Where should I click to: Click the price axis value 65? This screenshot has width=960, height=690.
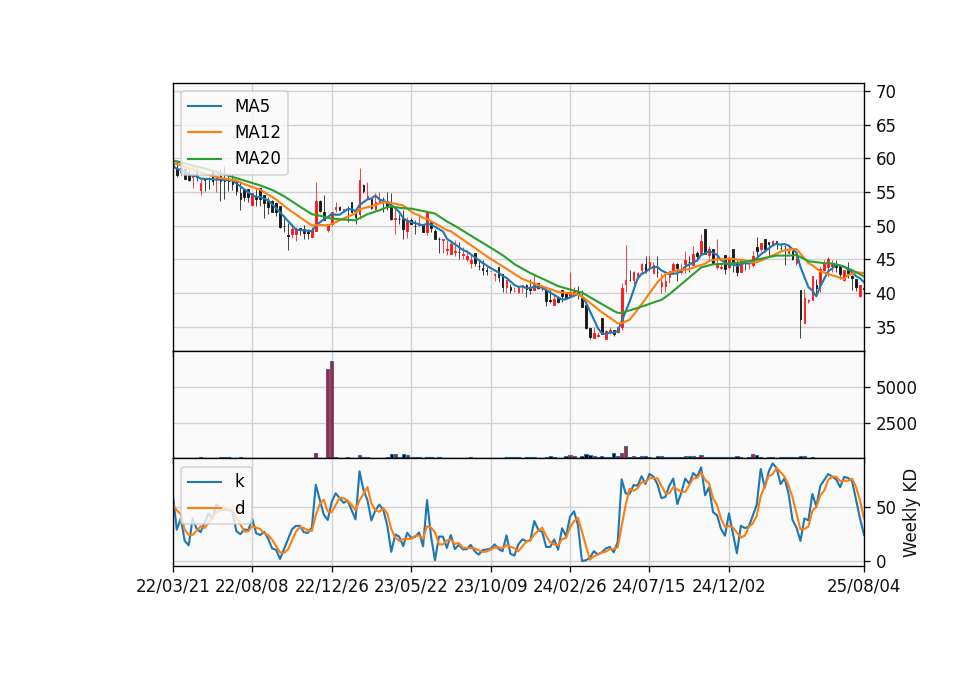pos(885,126)
